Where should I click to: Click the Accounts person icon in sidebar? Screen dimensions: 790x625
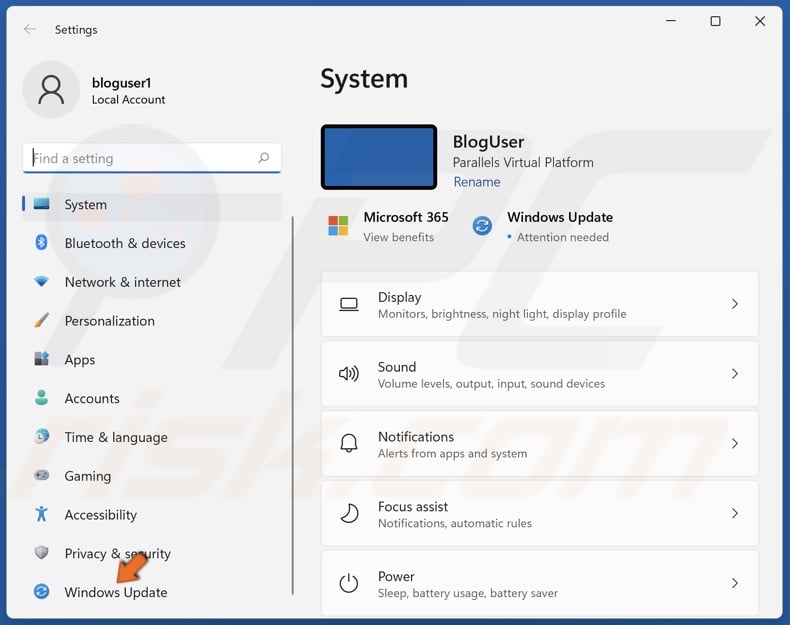41,398
